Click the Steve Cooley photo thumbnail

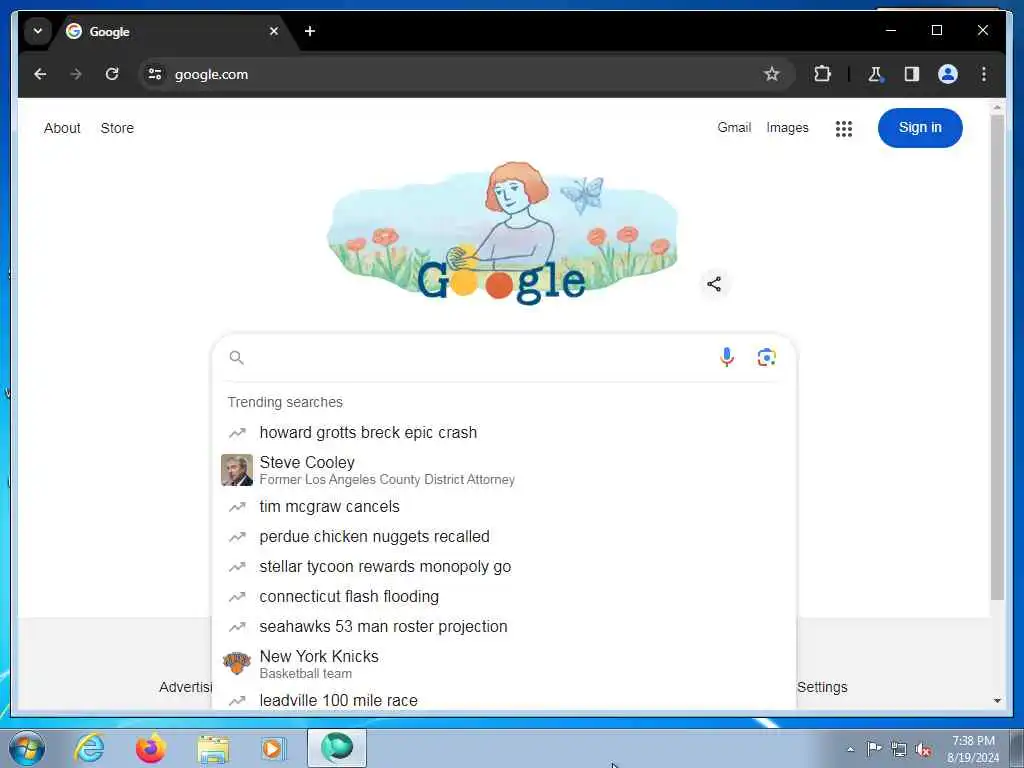point(237,470)
